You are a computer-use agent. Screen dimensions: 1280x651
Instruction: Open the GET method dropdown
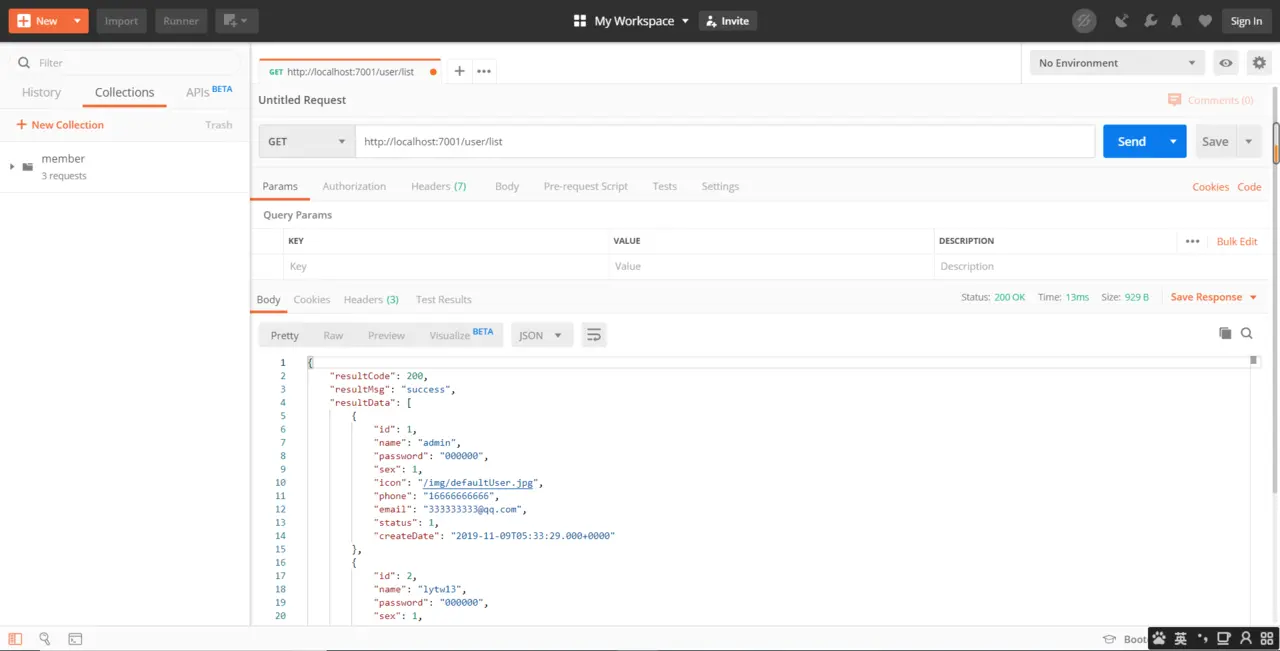pyautogui.click(x=306, y=142)
